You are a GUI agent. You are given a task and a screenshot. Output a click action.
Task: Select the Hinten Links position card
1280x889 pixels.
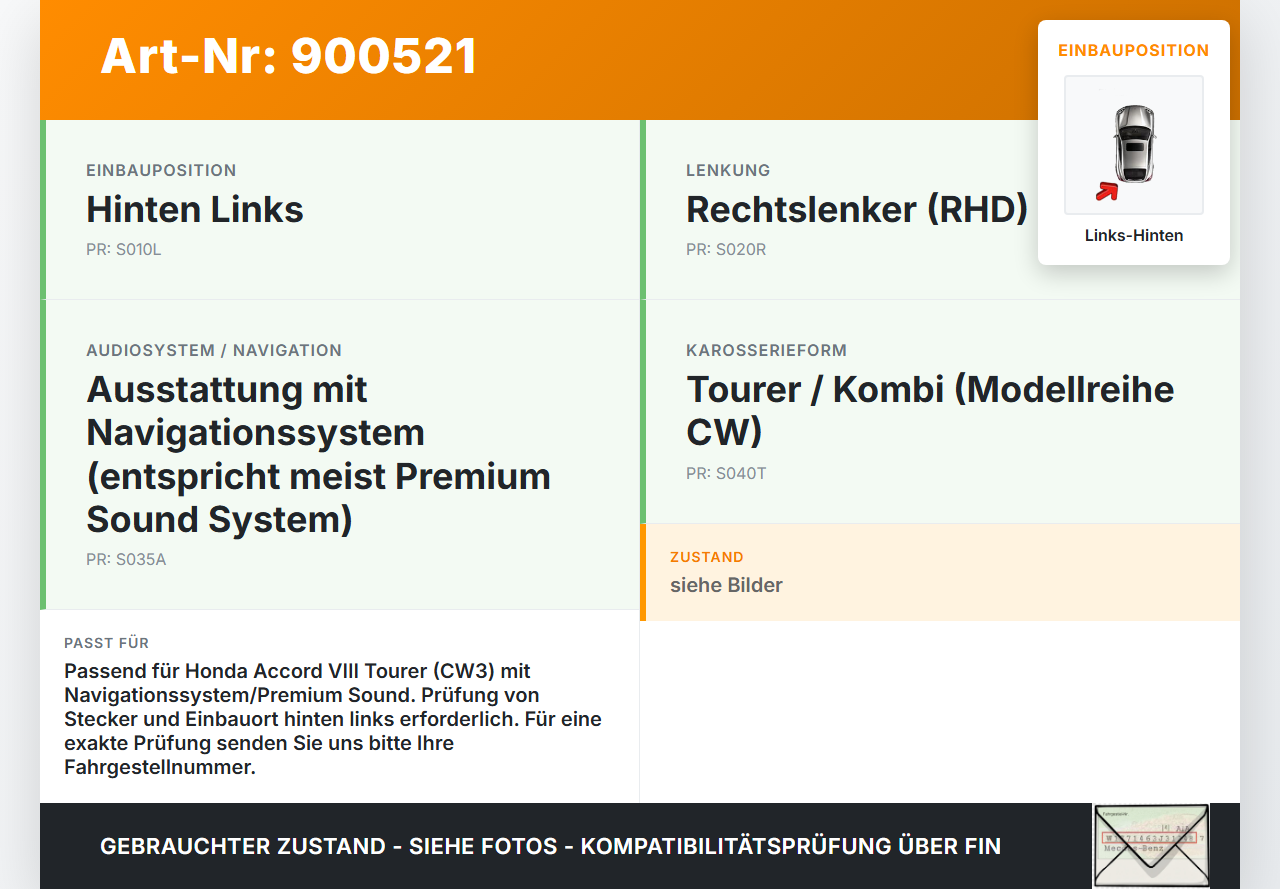coord(340,210)
